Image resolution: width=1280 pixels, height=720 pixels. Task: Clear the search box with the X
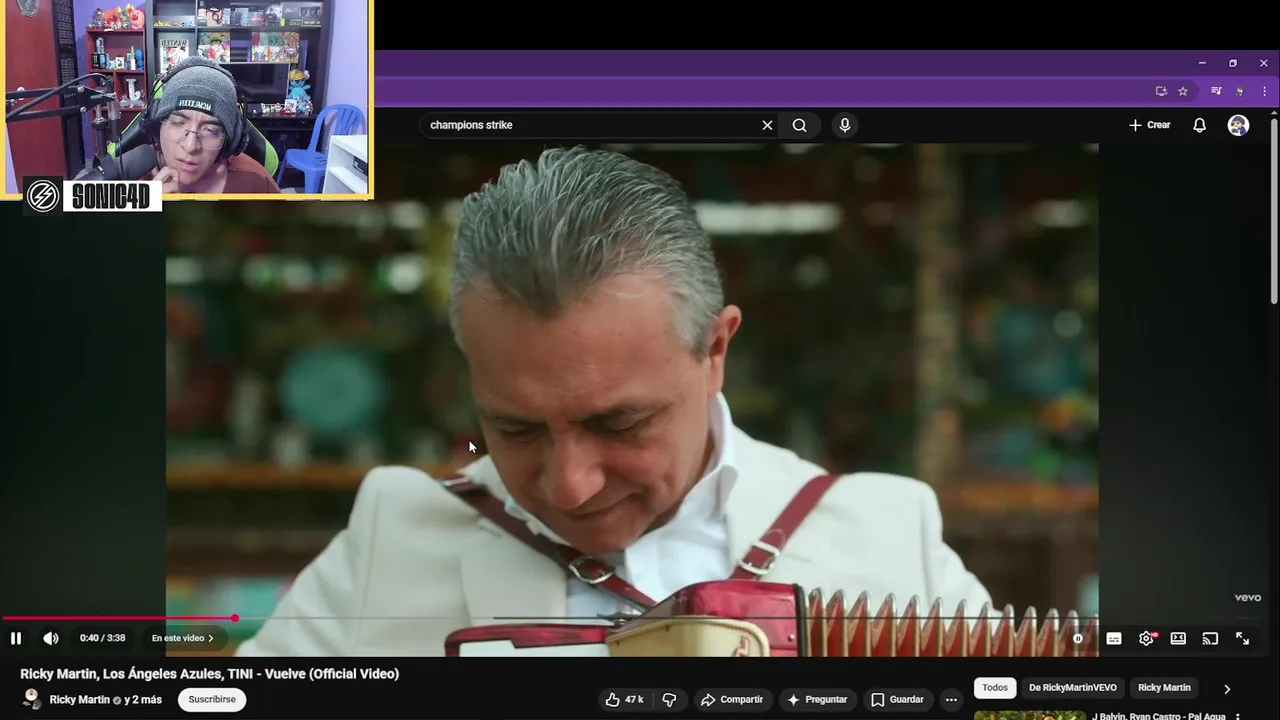pyautogui.click(x=767, y=125)
